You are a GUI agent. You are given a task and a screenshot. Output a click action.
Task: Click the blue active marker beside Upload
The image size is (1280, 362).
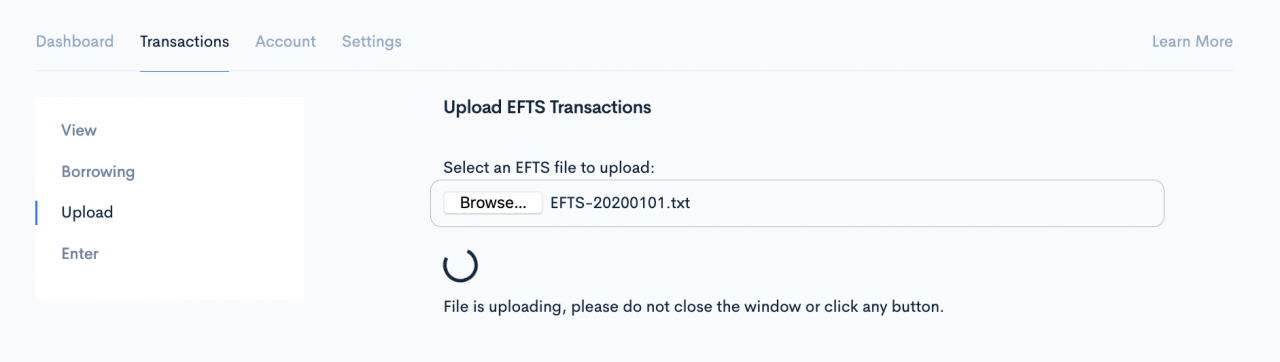[36, 212]
